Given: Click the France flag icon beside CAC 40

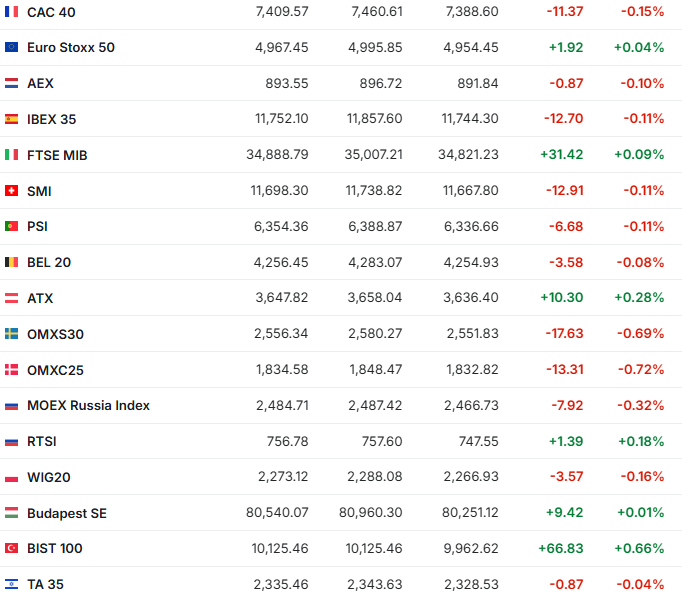Looking at the screenshot, I should pyautogui.click(x=12, y=12).
